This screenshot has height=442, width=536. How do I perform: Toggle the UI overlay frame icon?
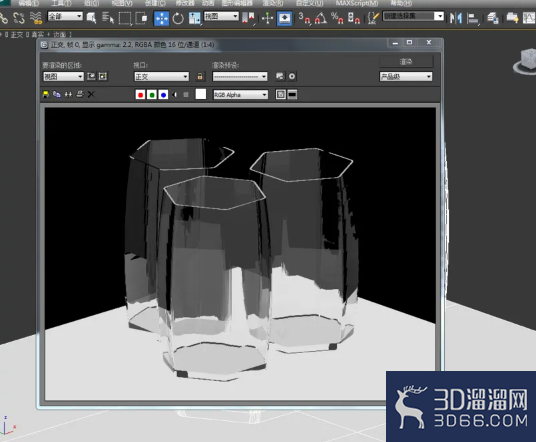coord(281,94)
